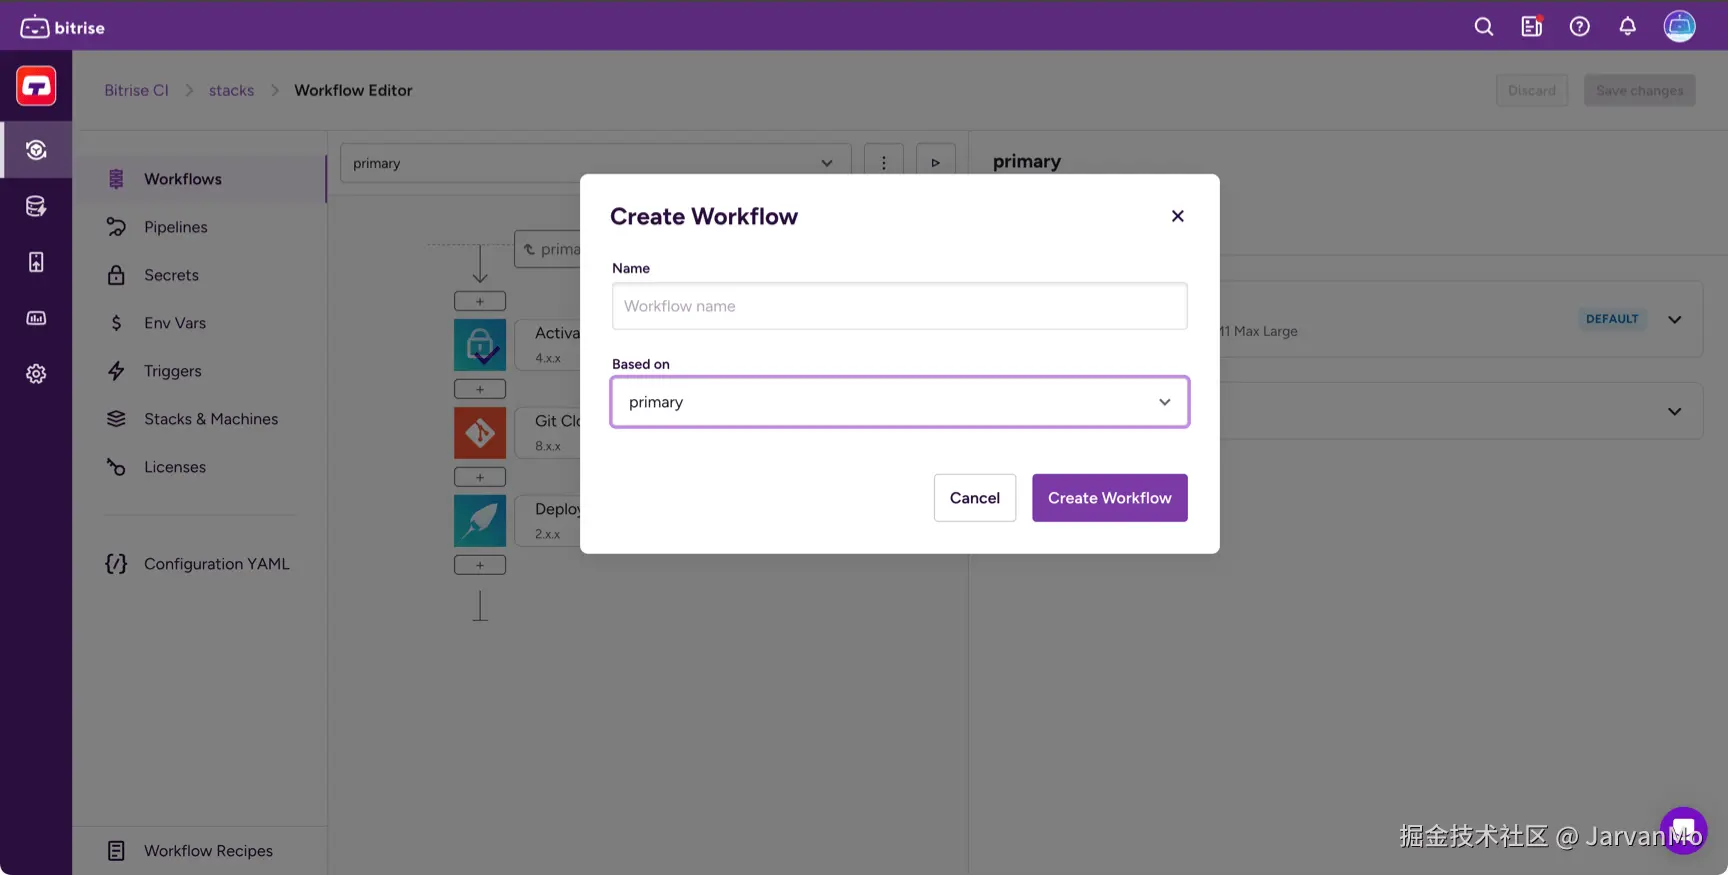Open the help question mark icon
This screenshot has height=875, width=1728.
[x=1580, y=27]
